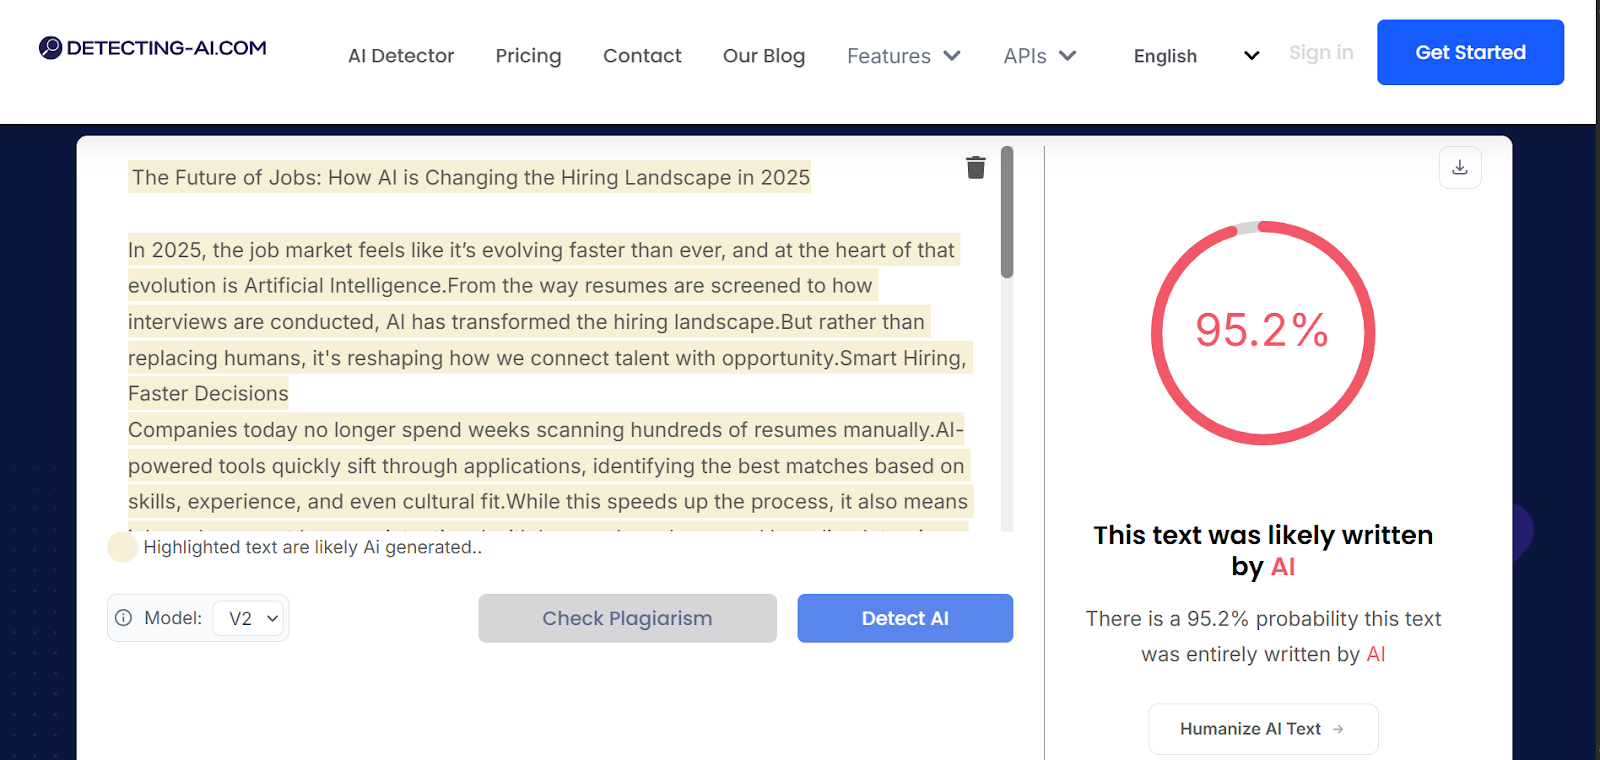The height and width of the screenshot is (760, 1600).
Task: Click the Sign in link
Action: [x=1320, y=53]
